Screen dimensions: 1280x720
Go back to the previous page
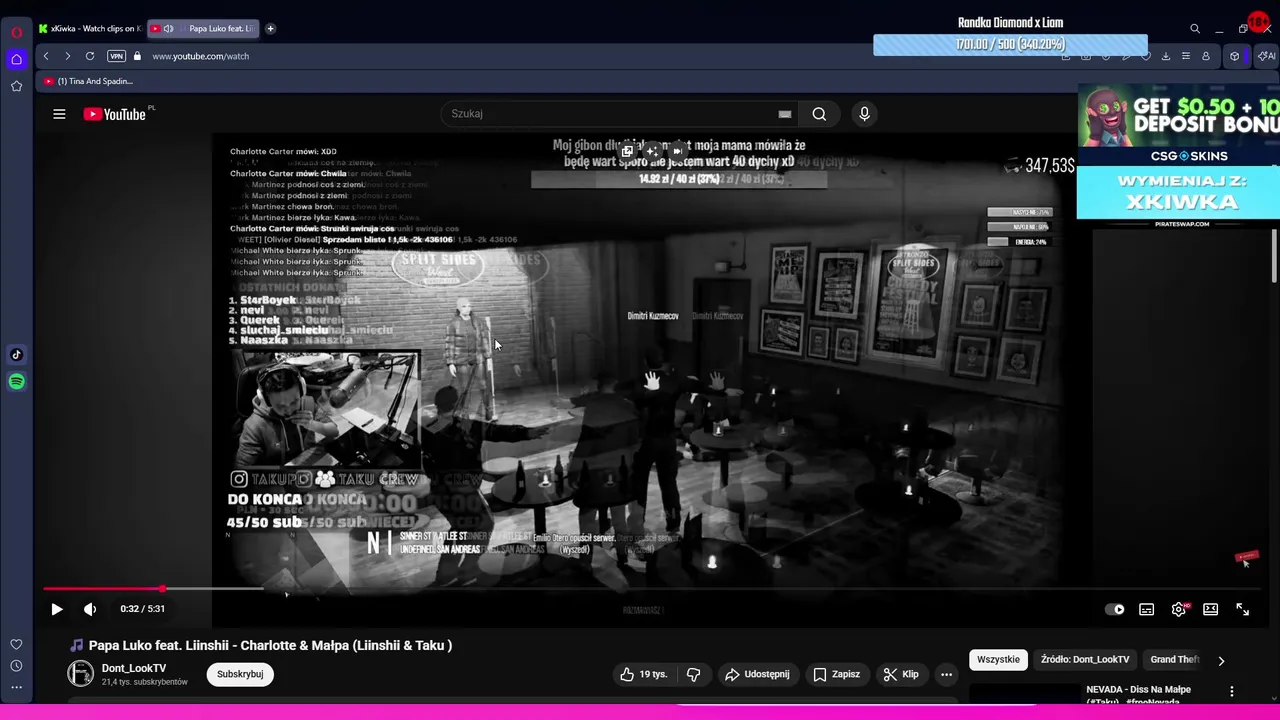[46, 56]
